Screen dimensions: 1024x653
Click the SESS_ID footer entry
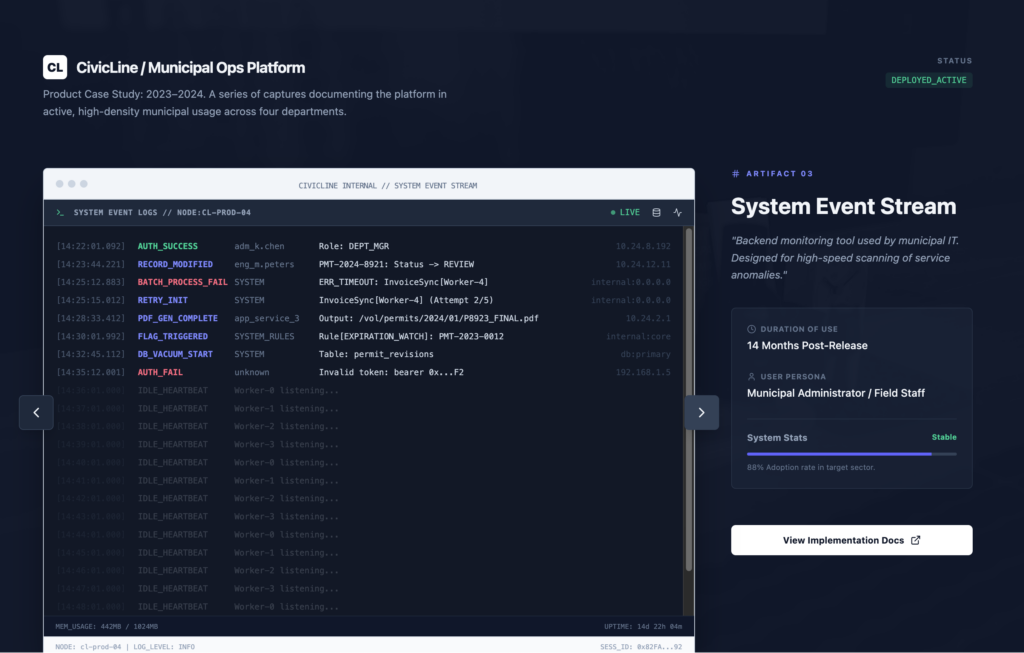pos(641,646)
